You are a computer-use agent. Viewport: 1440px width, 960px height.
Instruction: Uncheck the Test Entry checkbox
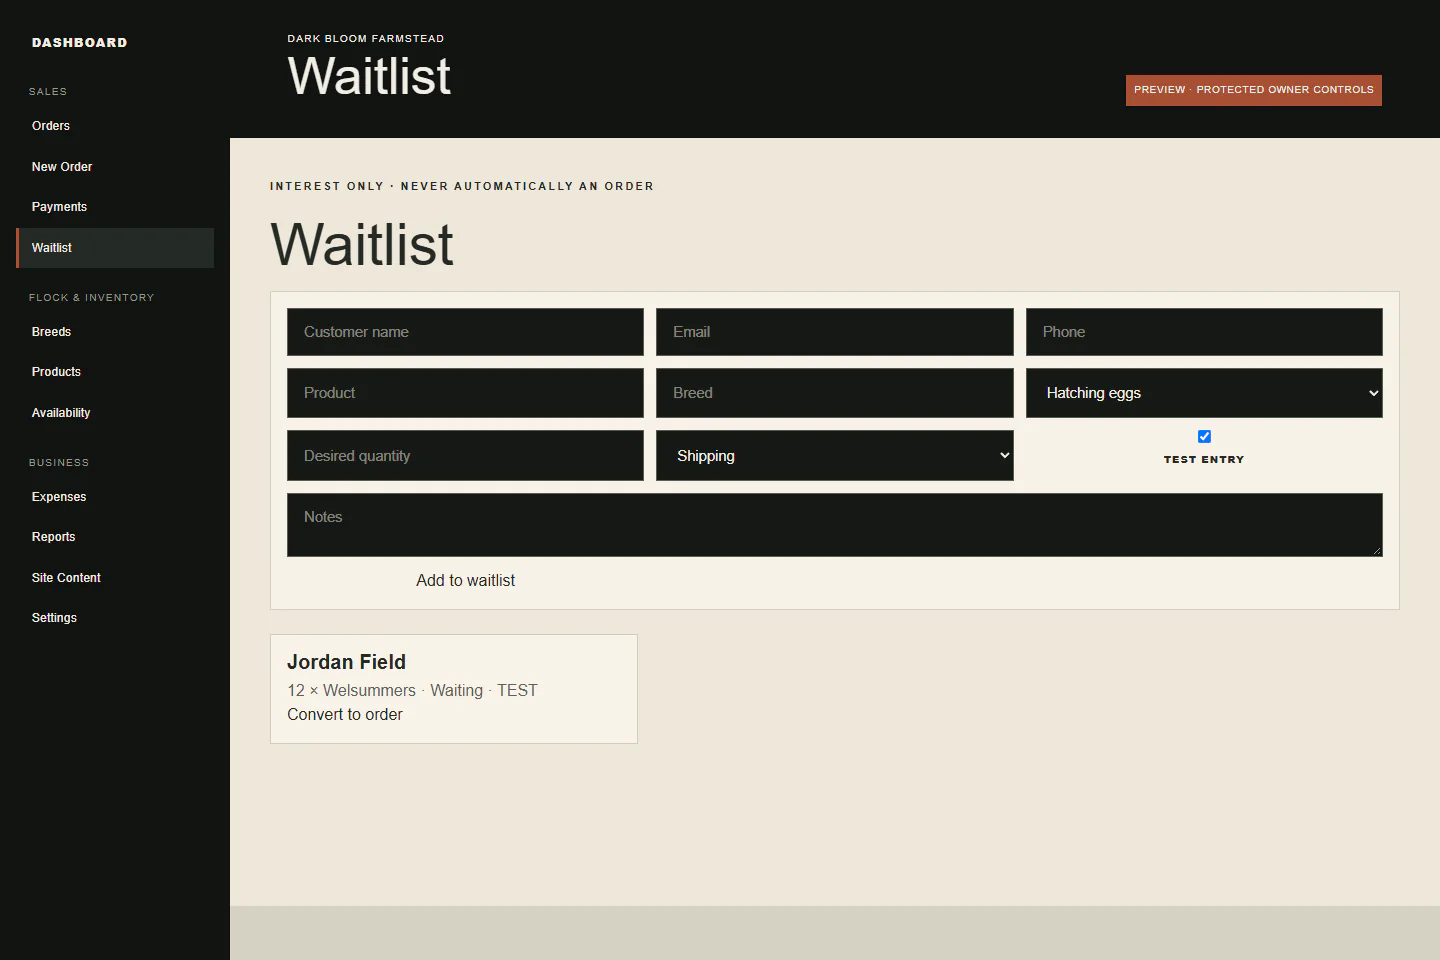pos(1204,436)
